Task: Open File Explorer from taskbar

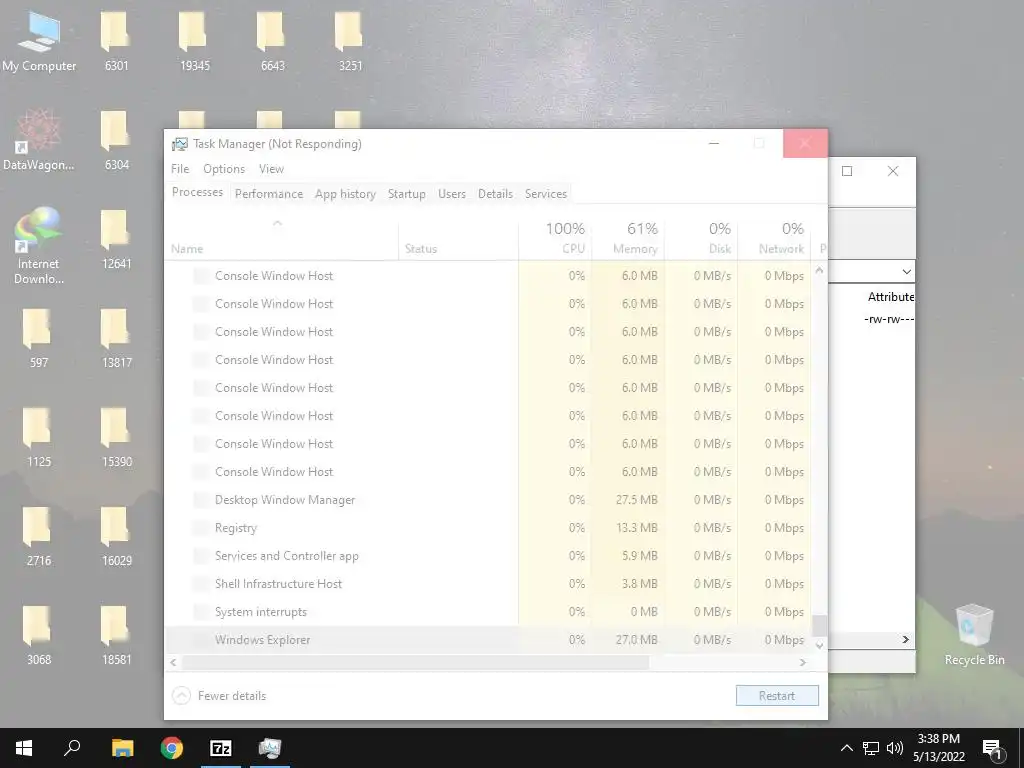Action: [x=122, y=748]
